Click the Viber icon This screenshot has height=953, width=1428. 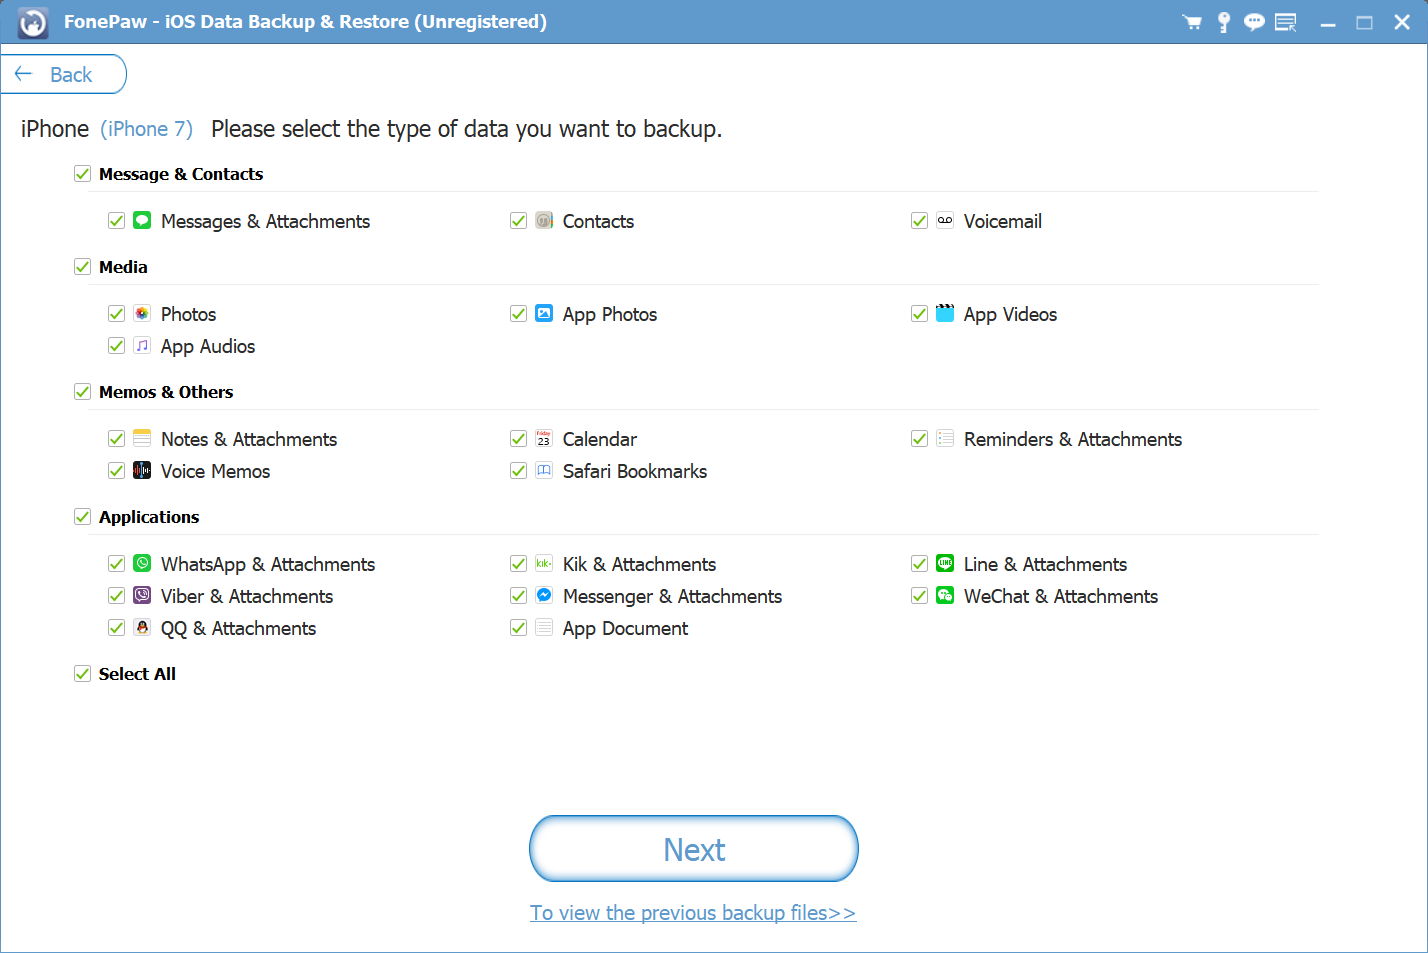coord(142,595)
